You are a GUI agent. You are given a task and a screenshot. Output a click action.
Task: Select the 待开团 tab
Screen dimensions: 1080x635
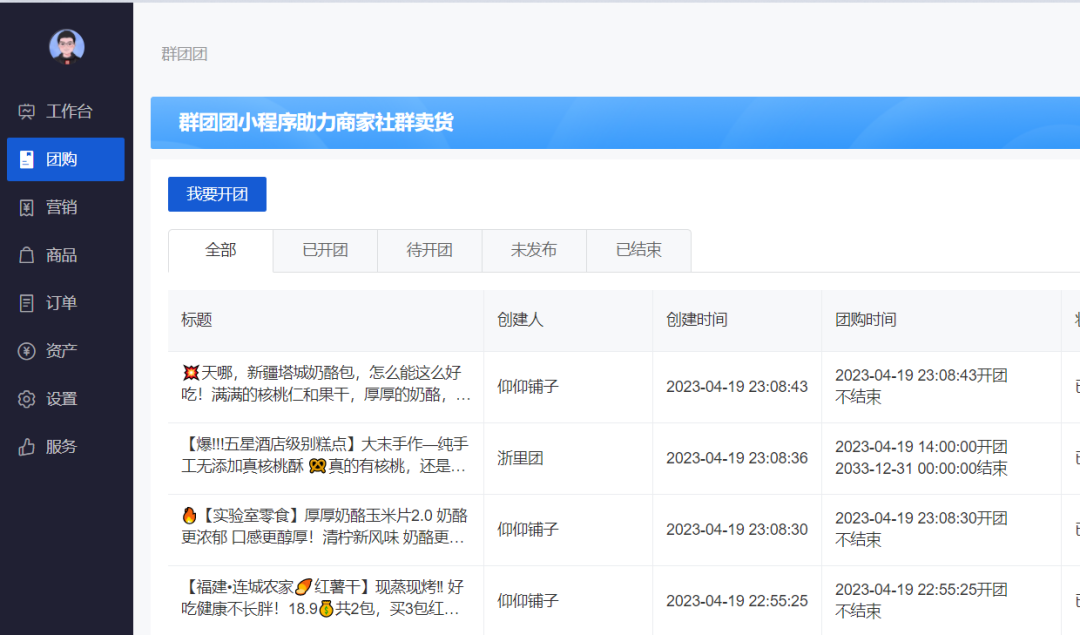(429, 251)
